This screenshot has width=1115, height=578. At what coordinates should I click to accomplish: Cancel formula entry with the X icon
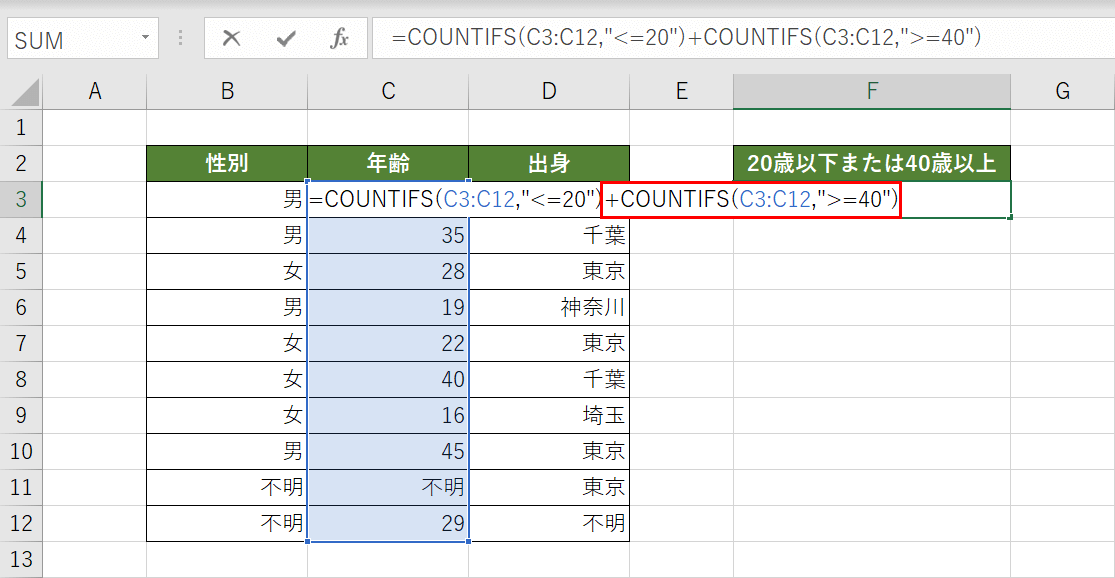(231, 39)
